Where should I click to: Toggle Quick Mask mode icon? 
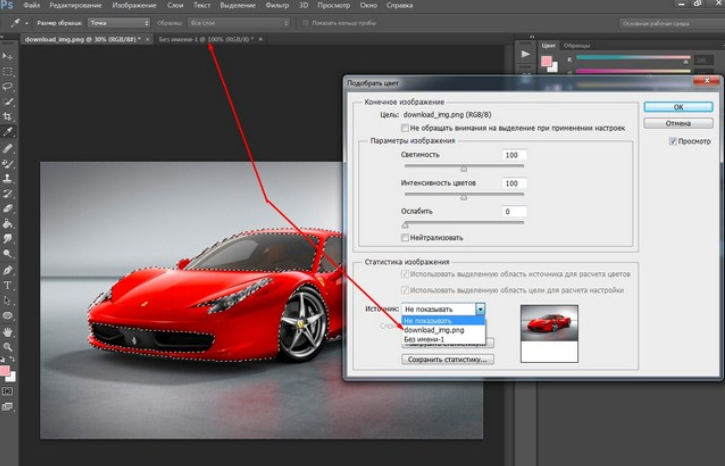(8, 391)
